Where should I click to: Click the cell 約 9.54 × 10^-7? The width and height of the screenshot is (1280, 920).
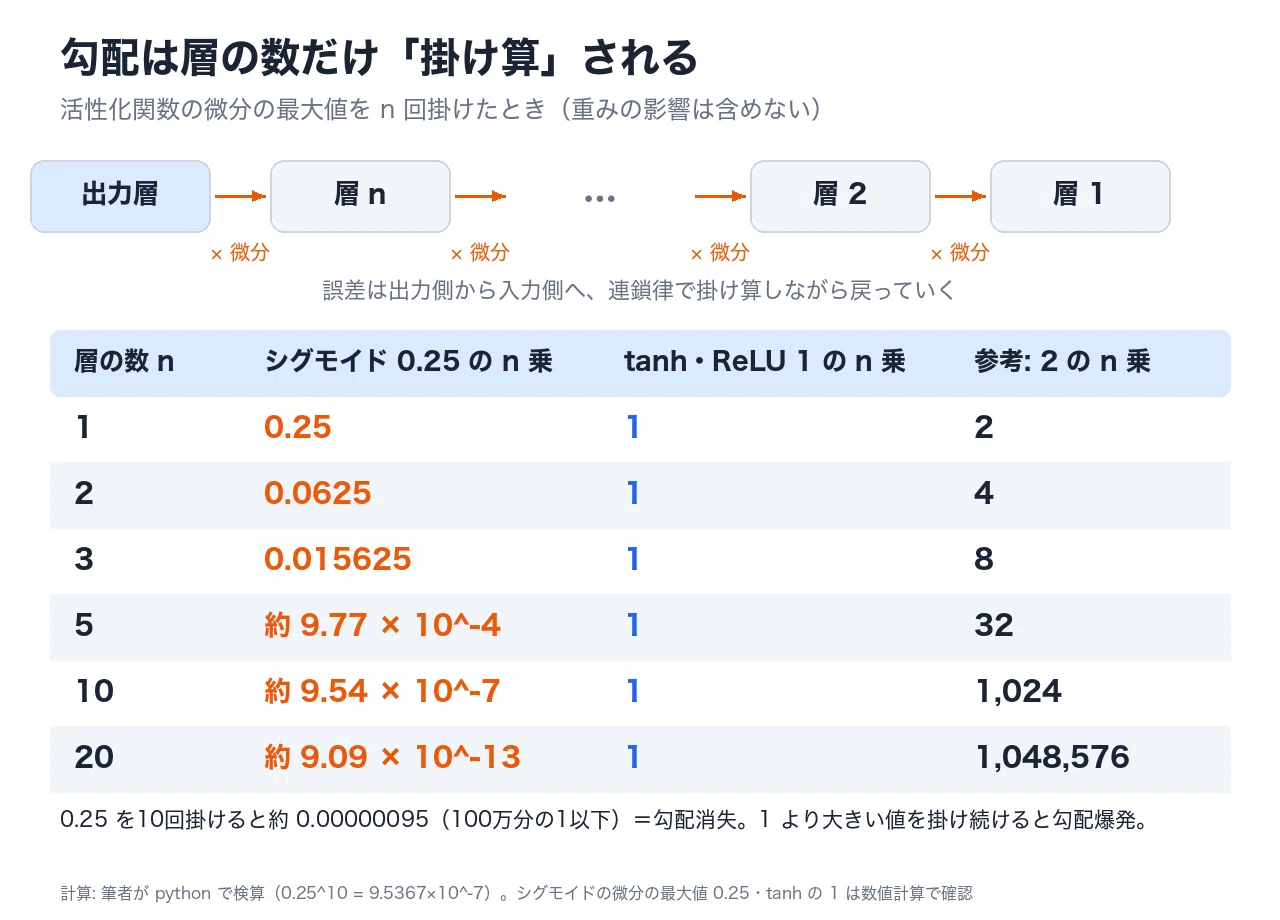[383, 691]
